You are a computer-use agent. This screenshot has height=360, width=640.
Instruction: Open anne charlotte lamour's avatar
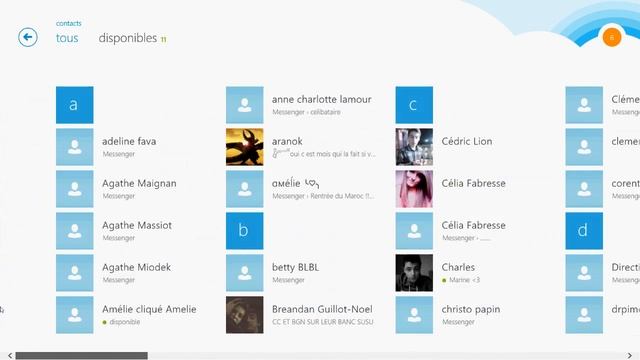244,105
